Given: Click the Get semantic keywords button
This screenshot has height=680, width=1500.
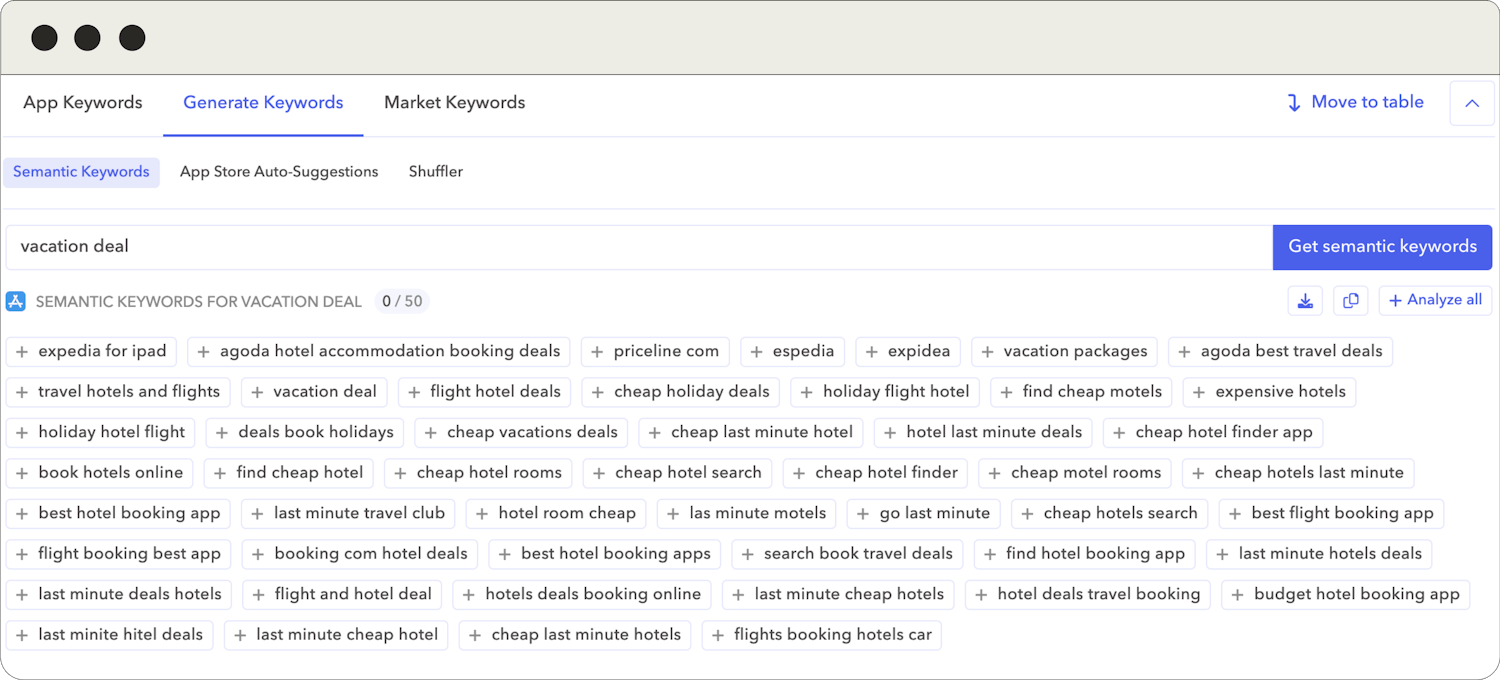Looking at the screenshot, I should click(x=1382, y=247).
